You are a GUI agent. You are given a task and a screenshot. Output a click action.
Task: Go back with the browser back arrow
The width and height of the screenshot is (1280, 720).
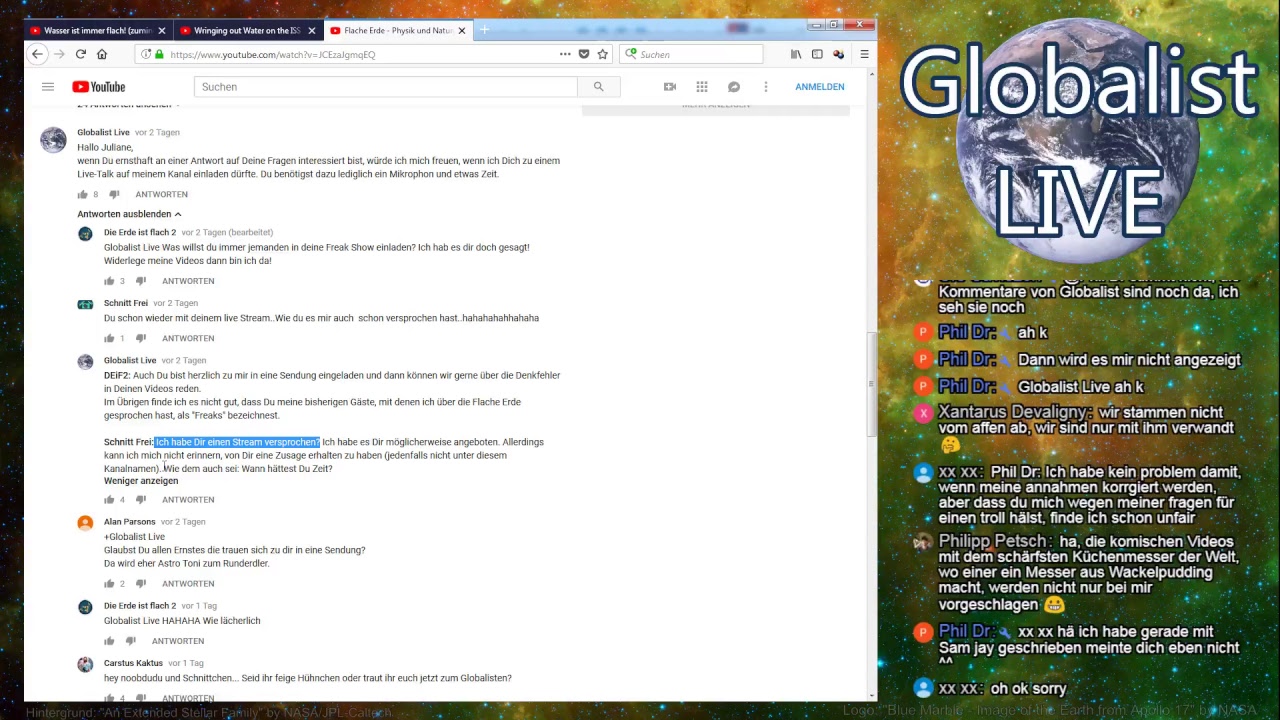click(x=37, y=54)
